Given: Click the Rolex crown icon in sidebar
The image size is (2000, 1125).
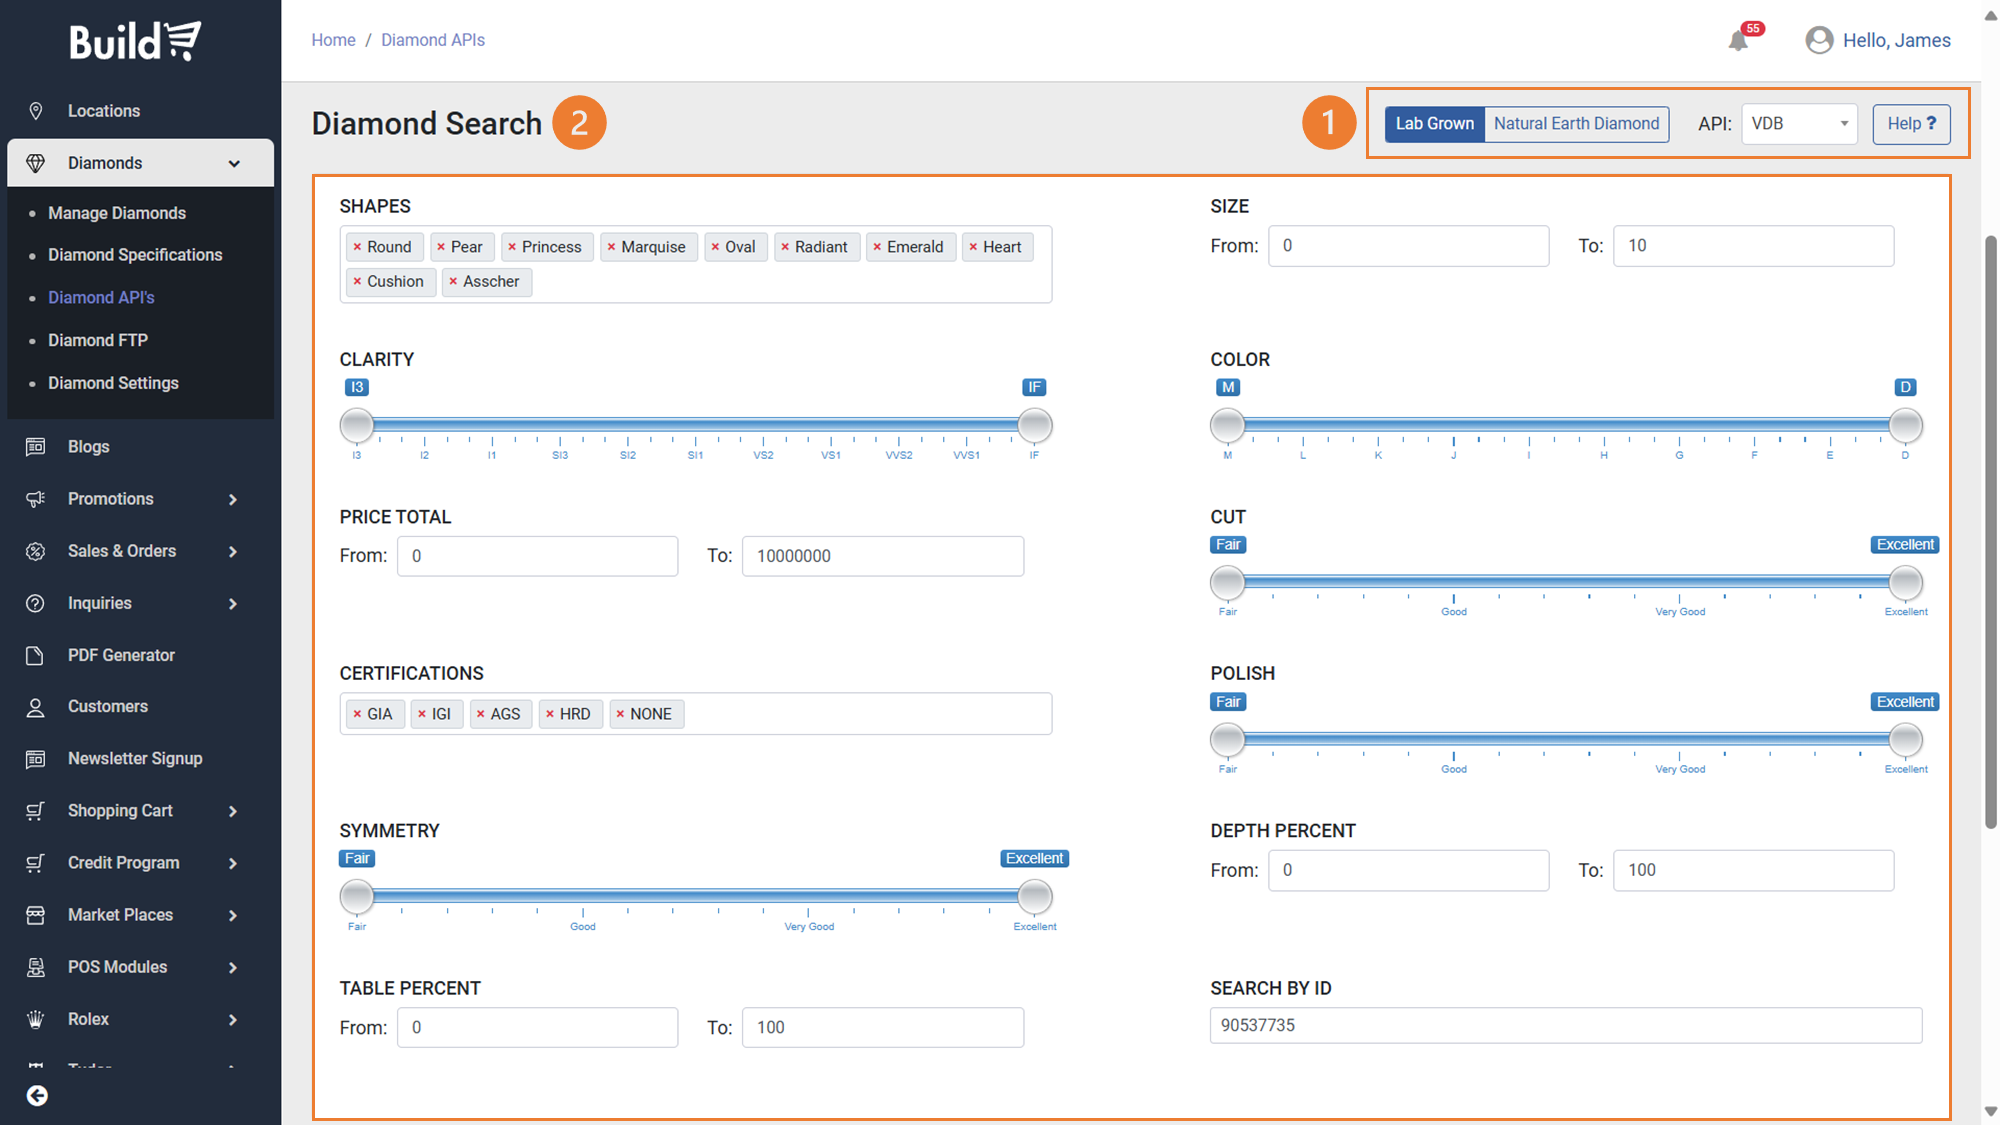Looking at the screenshot, I should pyautogui.click(x=36, y=1019).
